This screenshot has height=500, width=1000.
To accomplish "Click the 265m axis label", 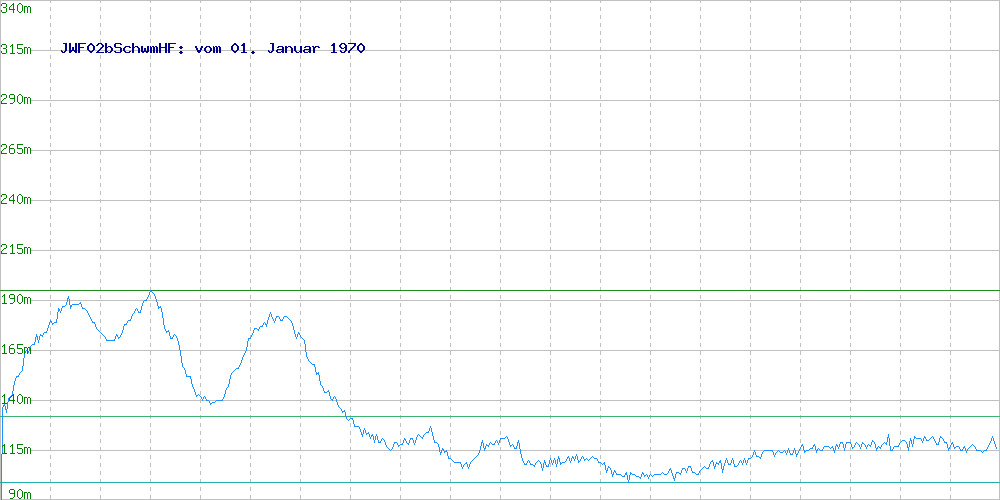I will click(17, 149).
